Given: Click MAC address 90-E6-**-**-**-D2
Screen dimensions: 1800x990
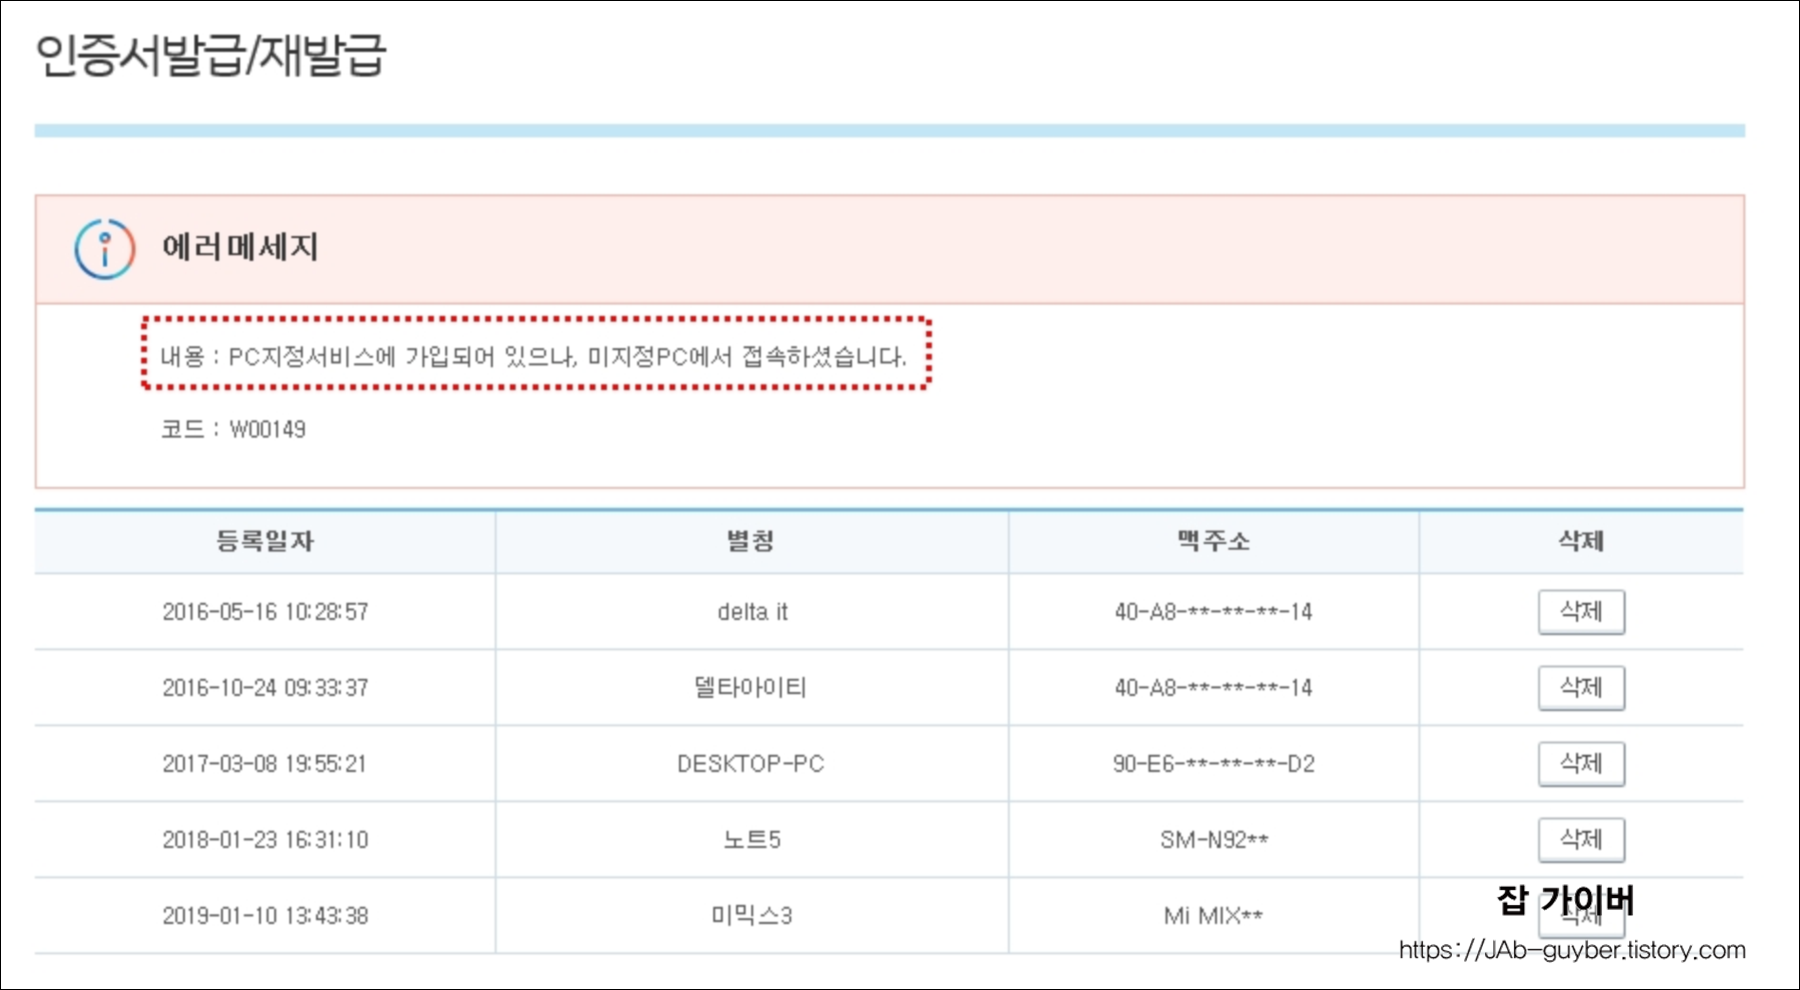Looking at the screenshot, I should coord(1212,763).
